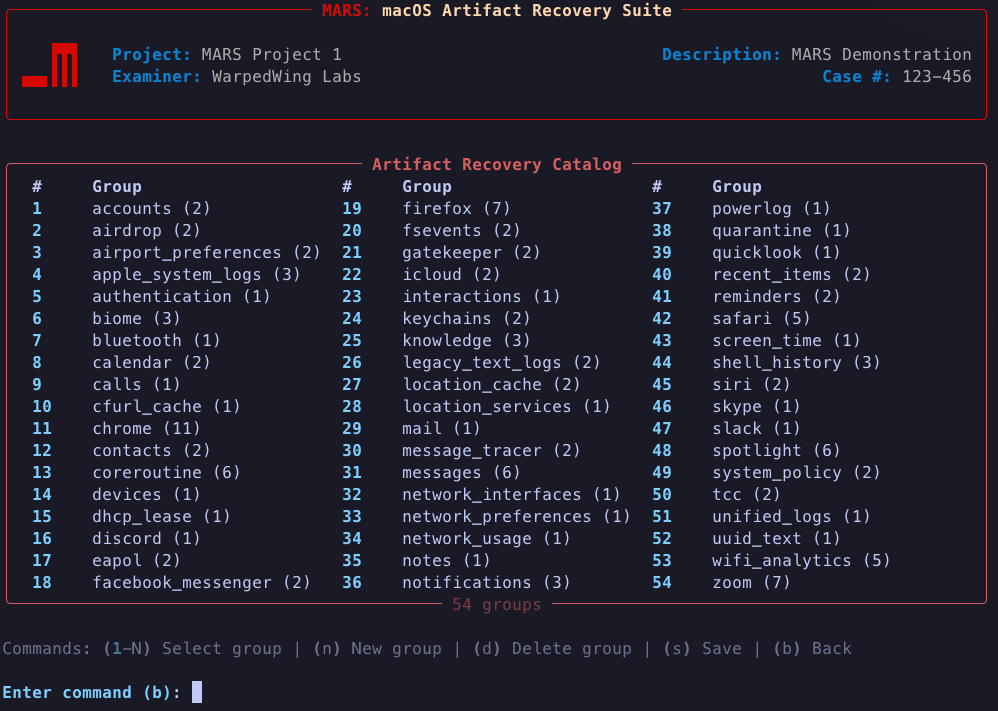Select the airdrop (2) group entry
Screen dimensions: 998x711
146,230
